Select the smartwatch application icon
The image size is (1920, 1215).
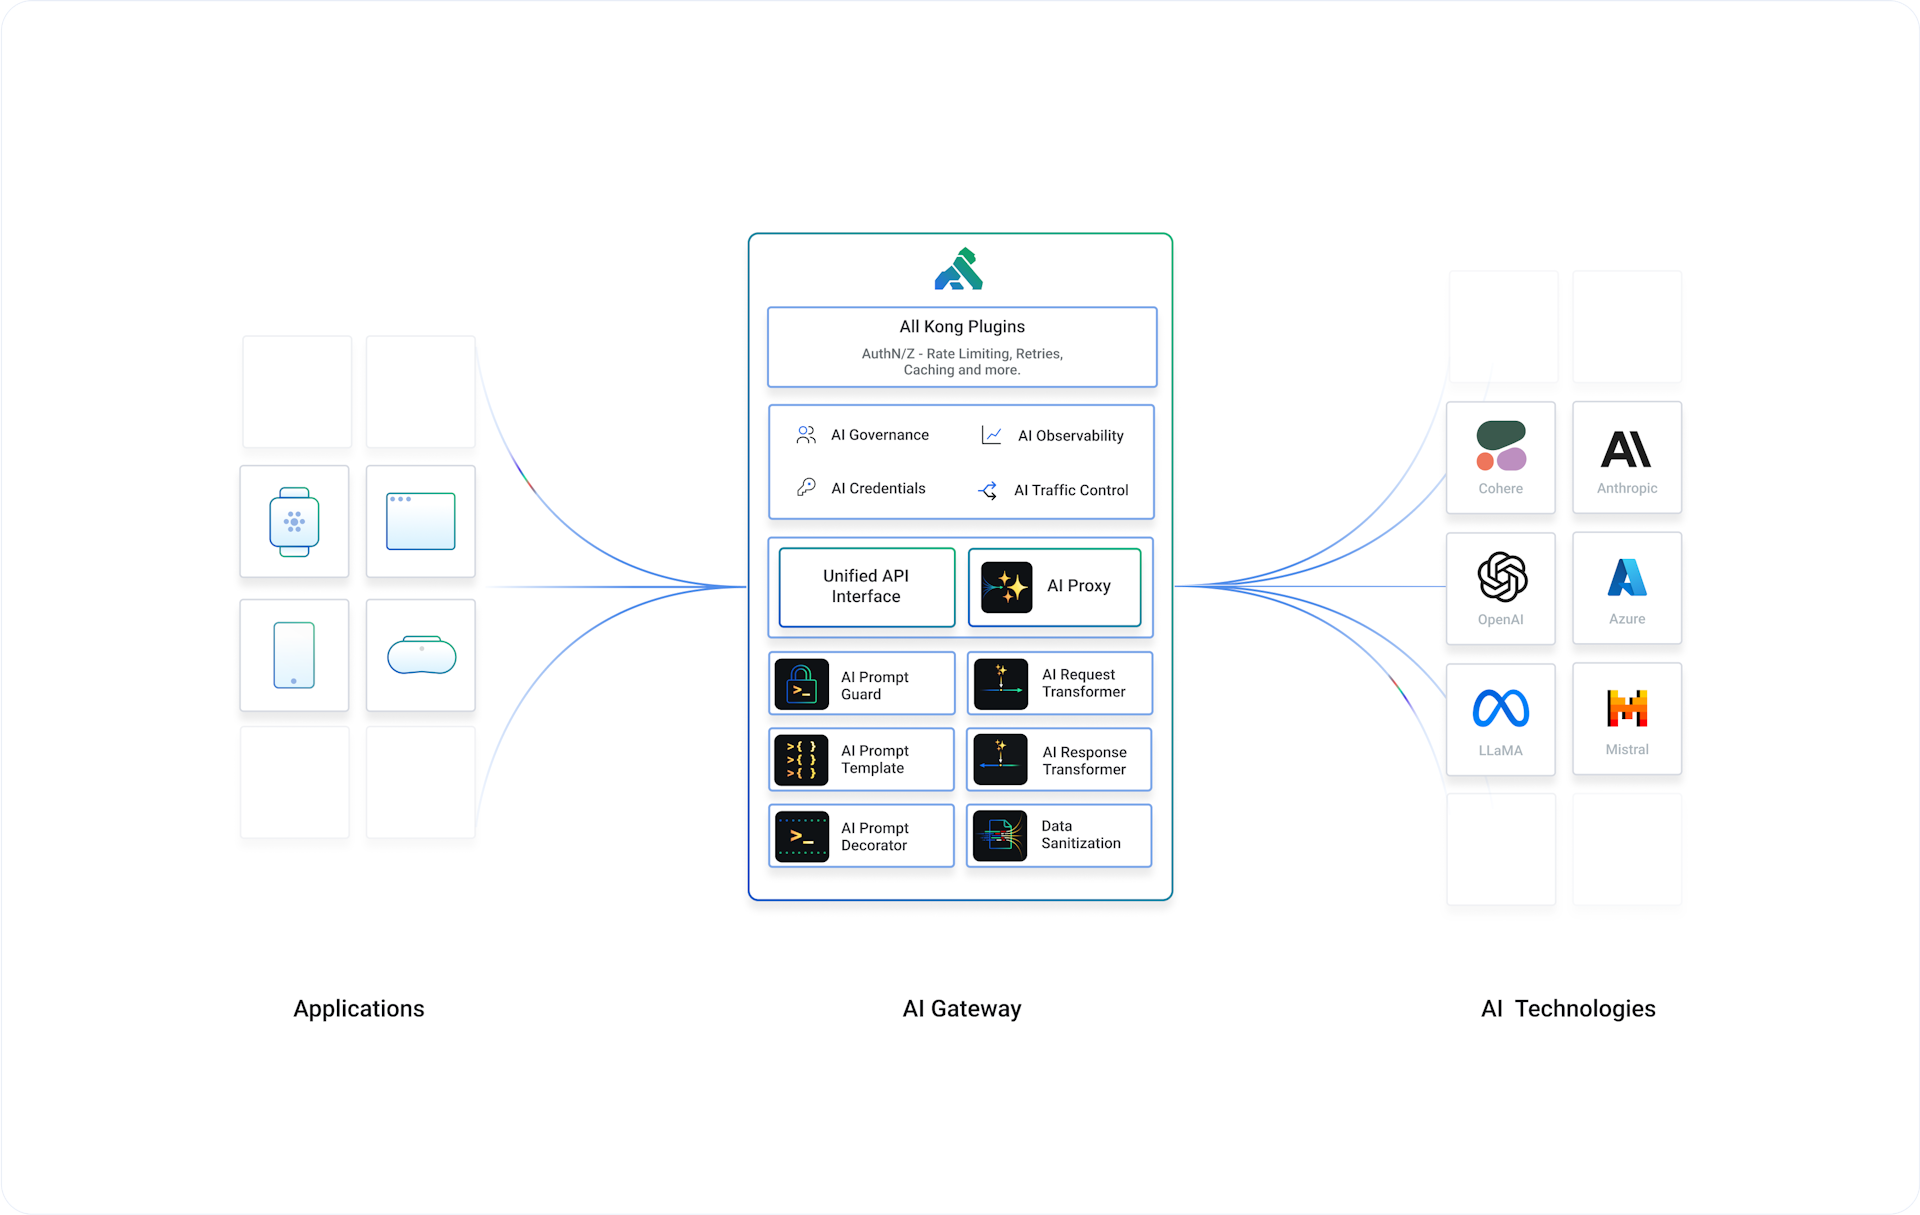click(294, 520)
